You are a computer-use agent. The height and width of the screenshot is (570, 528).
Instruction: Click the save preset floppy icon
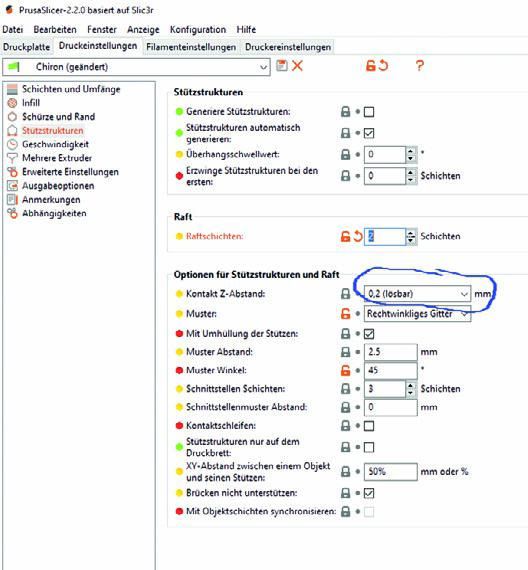tap(282, 66)
